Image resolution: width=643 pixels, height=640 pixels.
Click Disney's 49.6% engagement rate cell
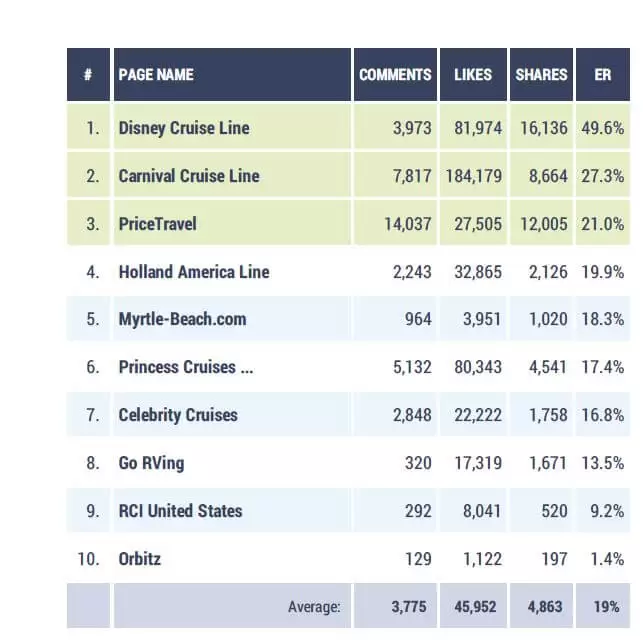(603, 128)
